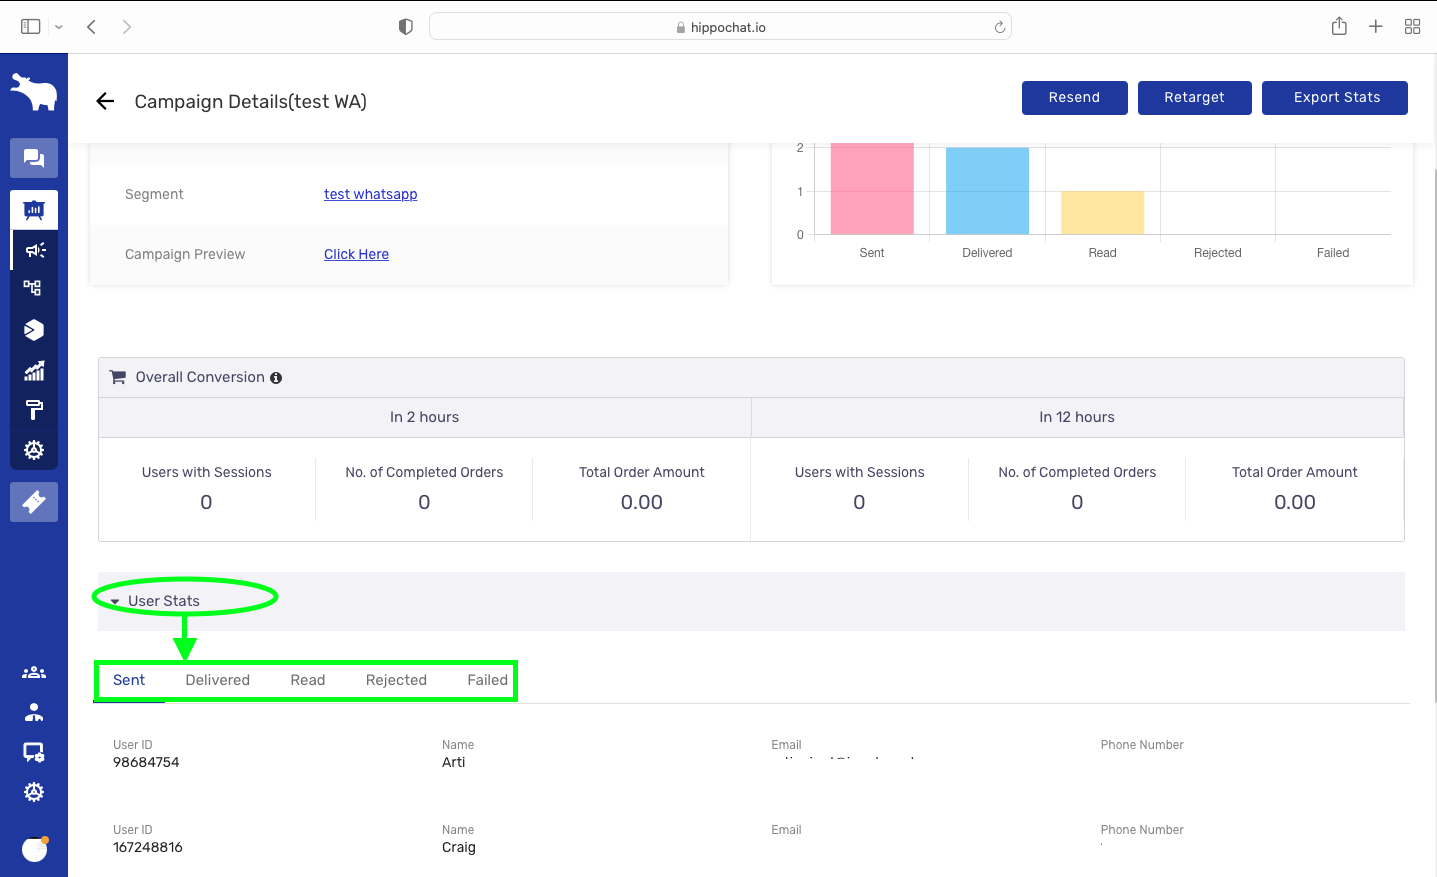
Task: Switch to the Delivered tab
Action: pyautogui.click(x=217, y=680)
